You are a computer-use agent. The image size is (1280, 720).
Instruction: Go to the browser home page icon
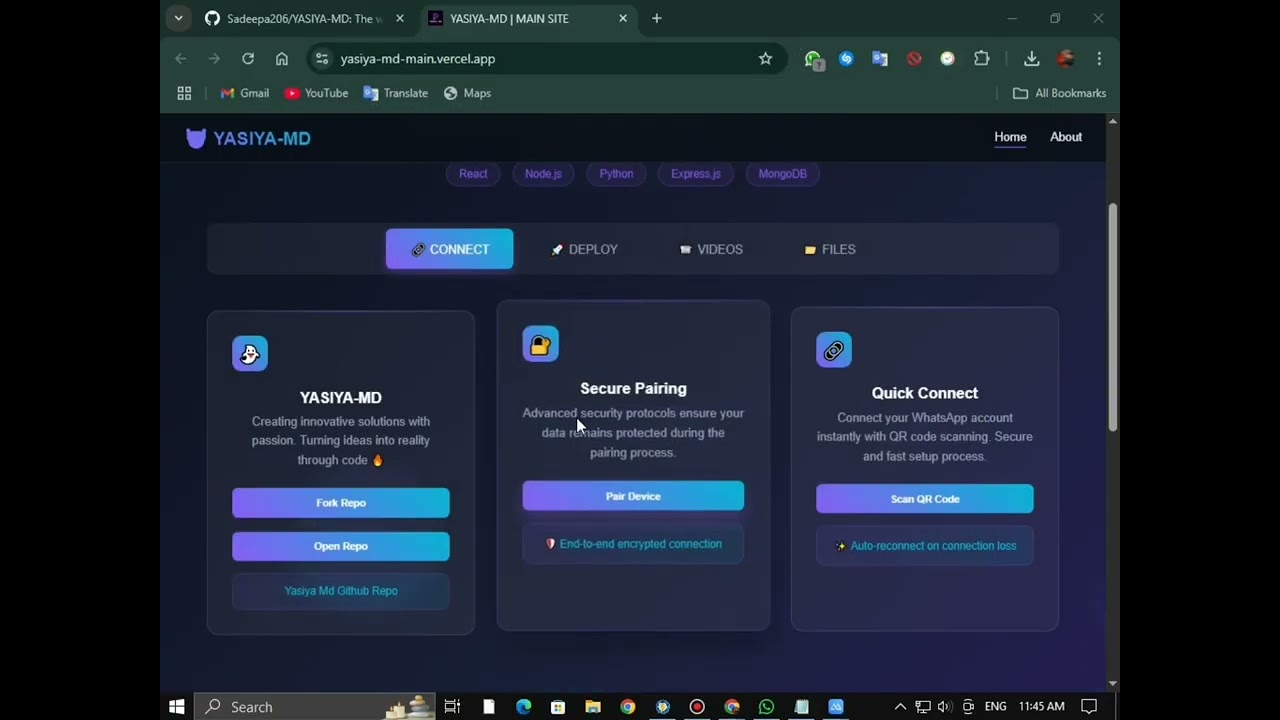pos(282,59)
